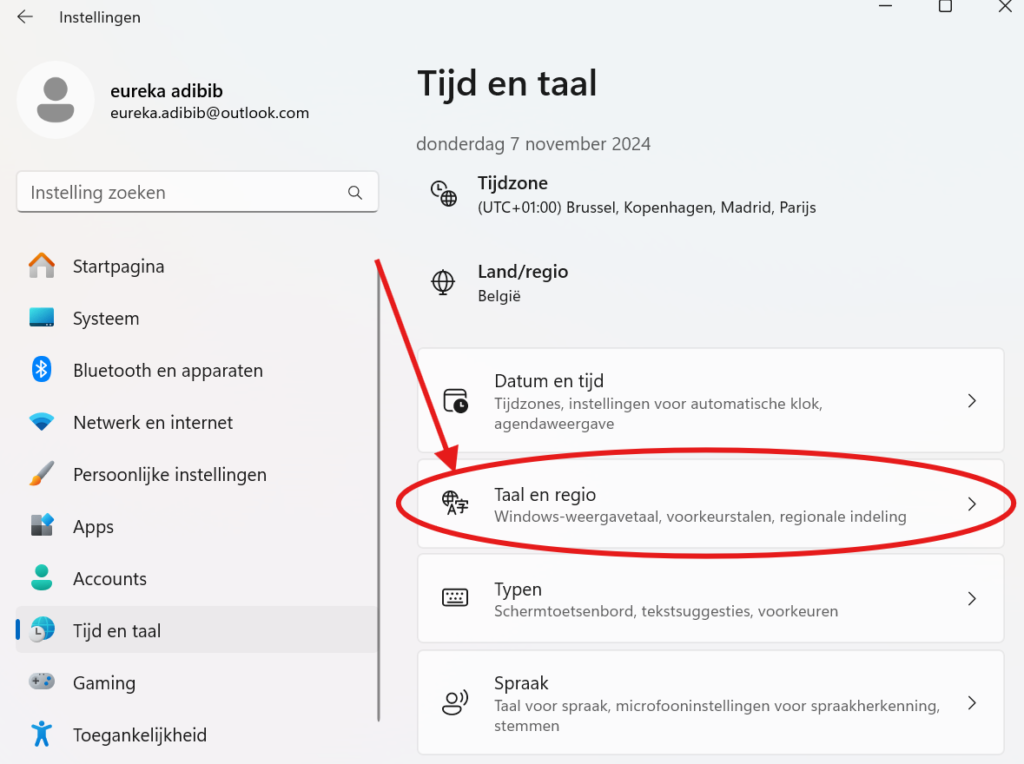Click the Taal en regio language icon
This screenshot has height=764, width=1024.
coord(455,504)
